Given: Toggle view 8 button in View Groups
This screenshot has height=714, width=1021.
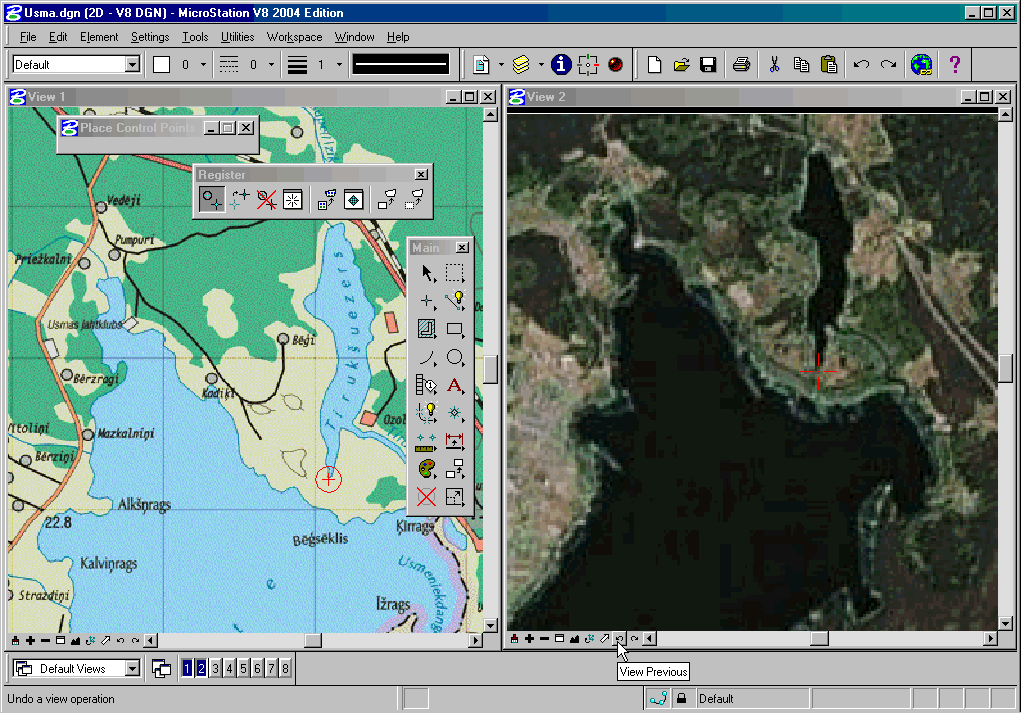Looking at the screenshot, I should click(x=285, y=668).
